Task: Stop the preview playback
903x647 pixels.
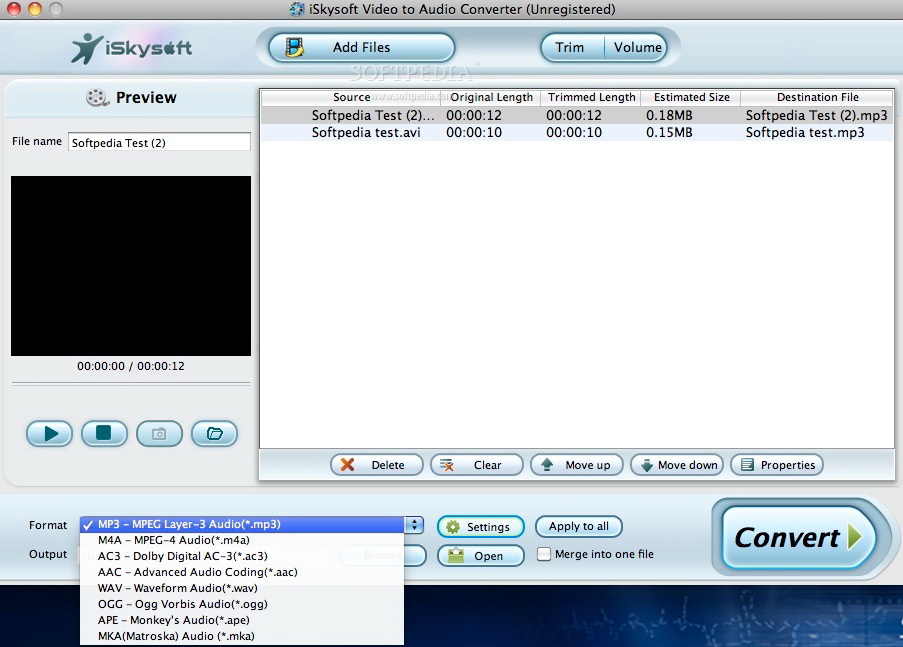Action: pos(104,433)
